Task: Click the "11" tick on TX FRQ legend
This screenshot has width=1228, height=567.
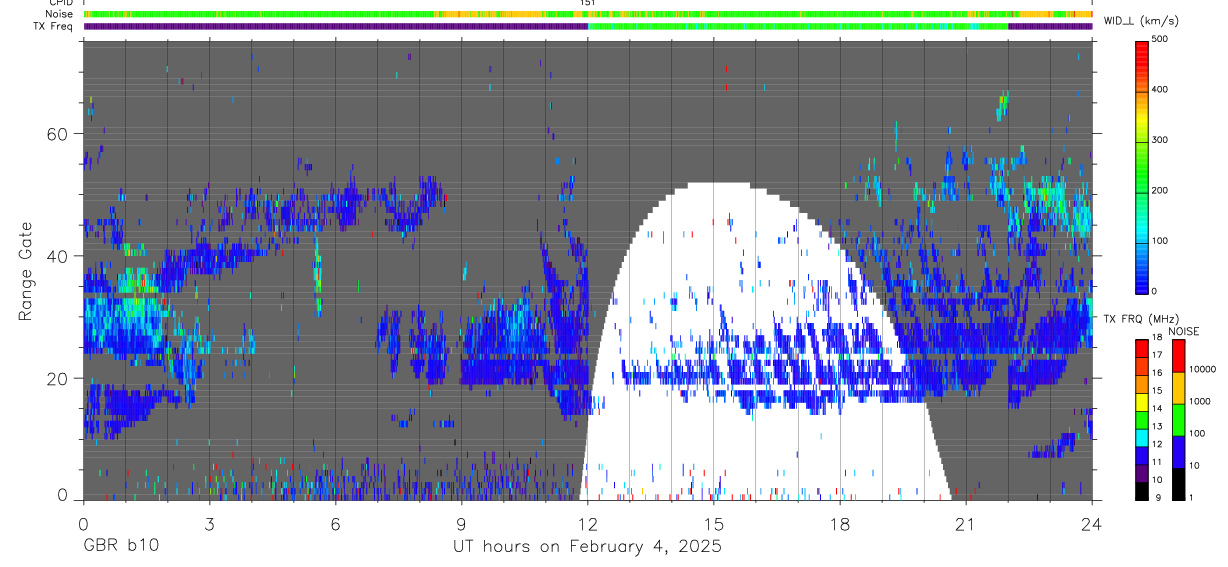Action: pos(1157,463)
